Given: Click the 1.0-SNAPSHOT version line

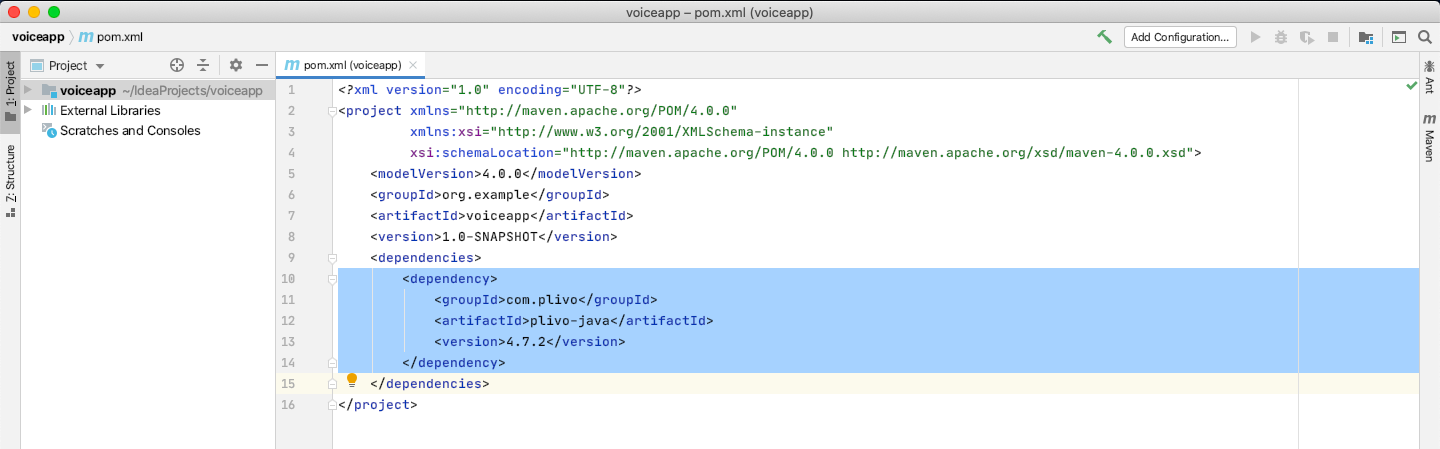Looking at the screenshot, I should pyautogui.click(x=493, y=237).
